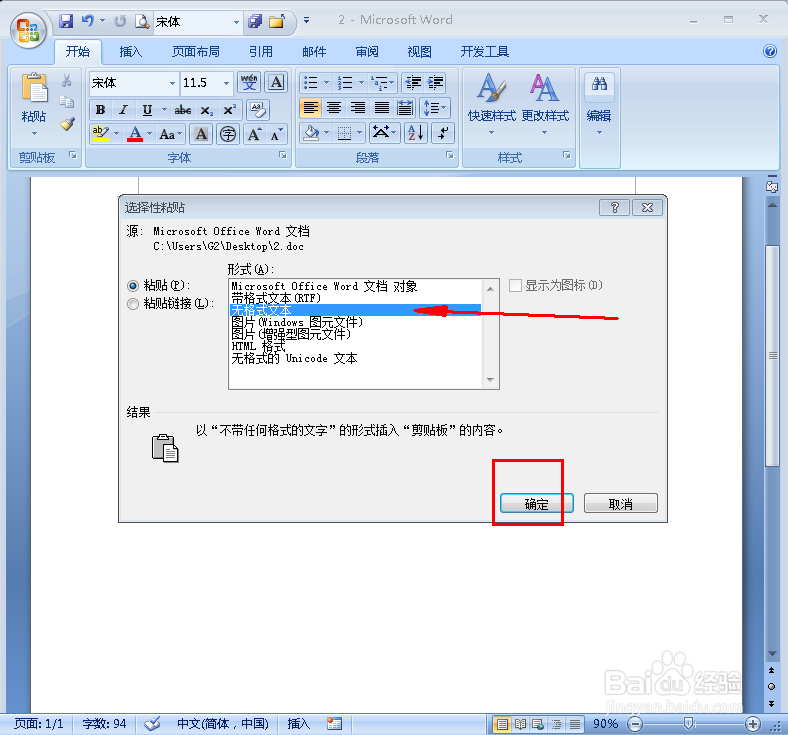The height and width of the screenshot is (735, 788).
Task: Open bullets list dropdown arrow
Action: (326, 82)
